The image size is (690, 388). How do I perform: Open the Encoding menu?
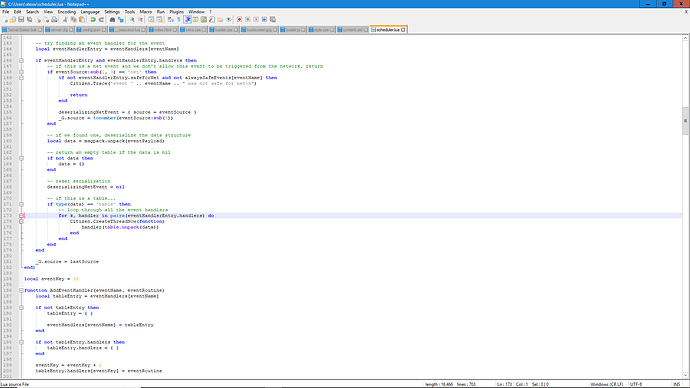(66, 12)
